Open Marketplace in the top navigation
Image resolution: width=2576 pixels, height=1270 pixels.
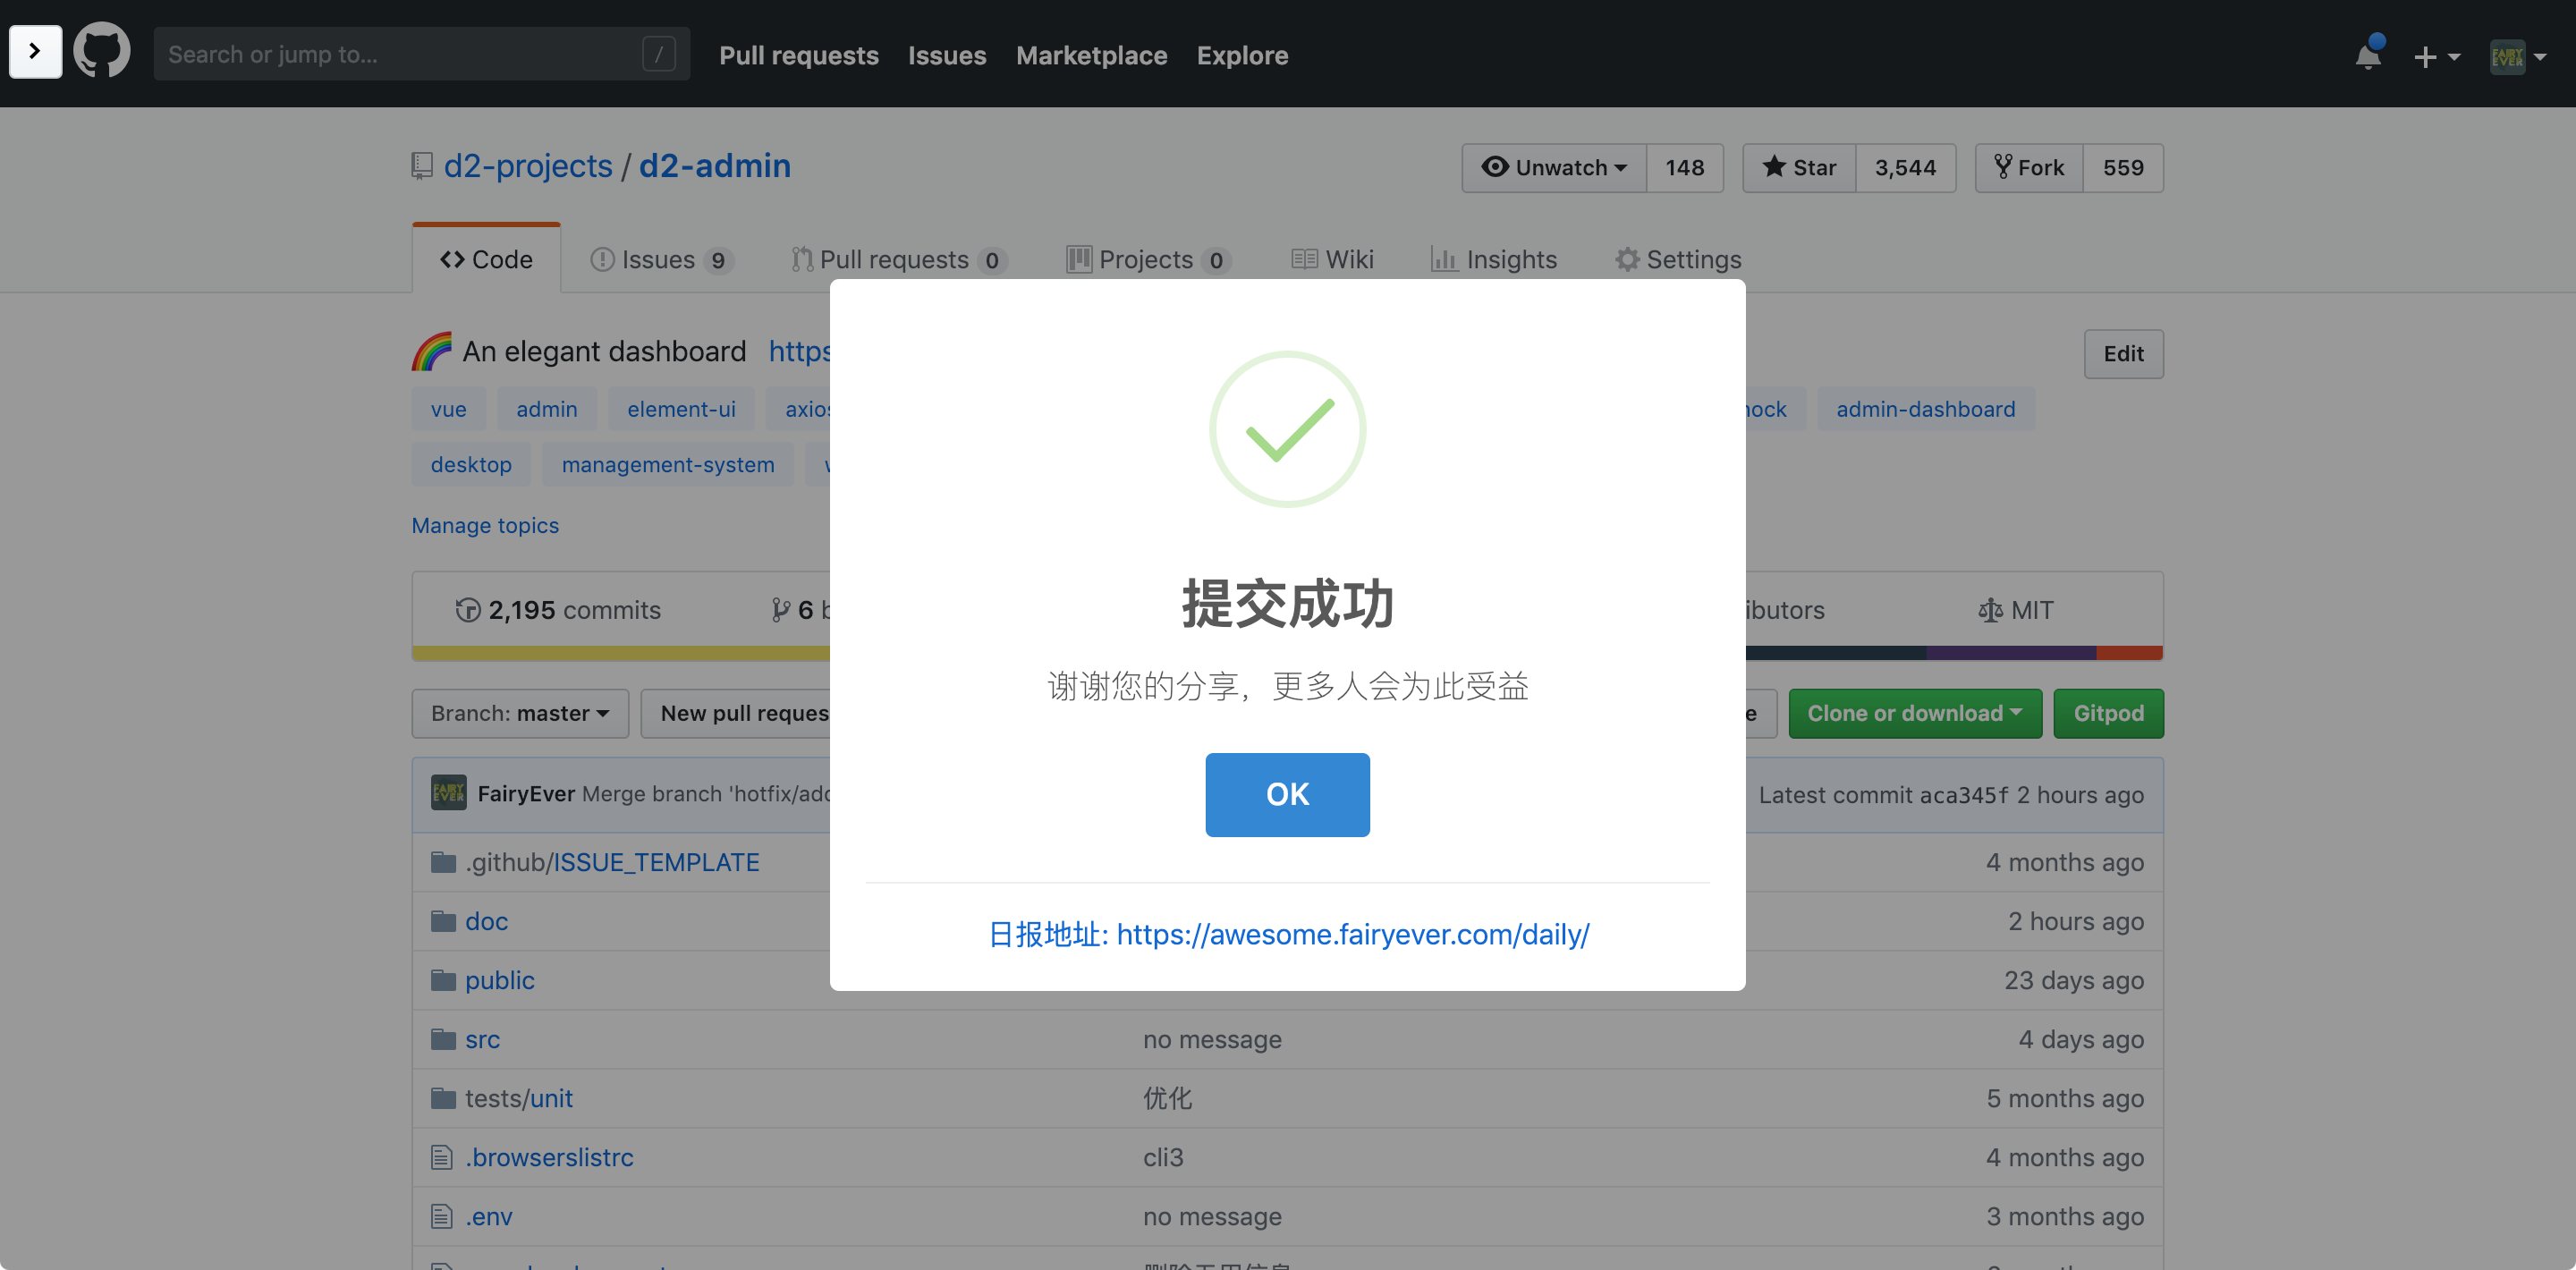pos(1091,55)
